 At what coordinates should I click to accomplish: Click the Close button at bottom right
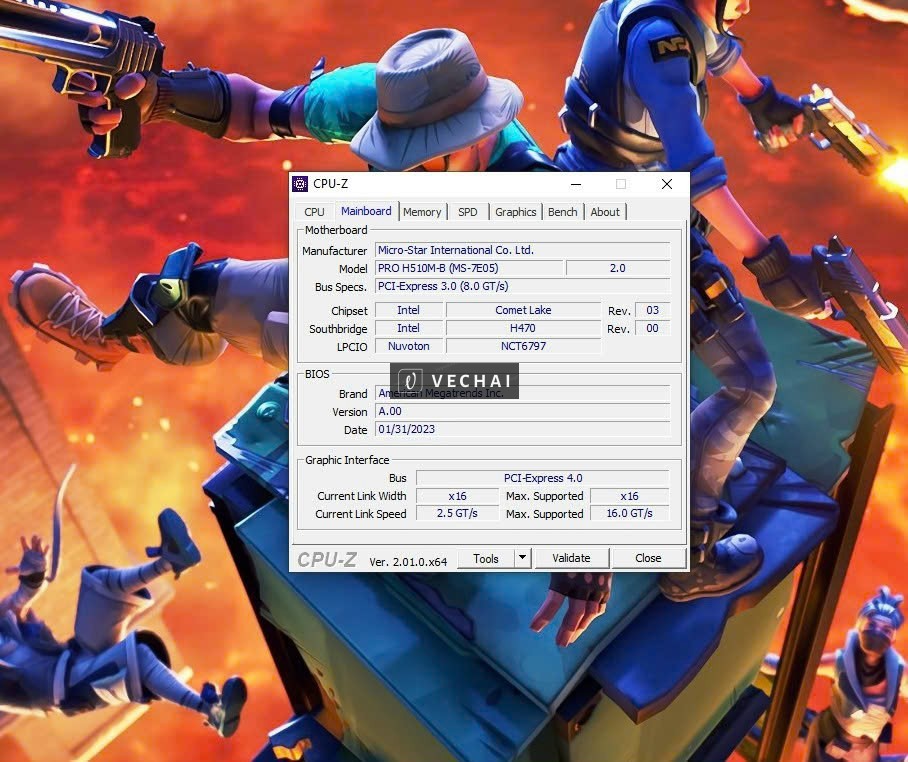pos(648,557)
